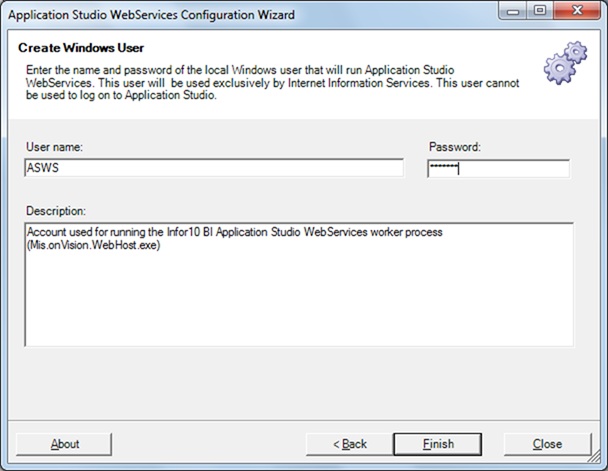The image size is (608, 471).
Task: Go back to the previous wizard step
Action: coord(349,443)
